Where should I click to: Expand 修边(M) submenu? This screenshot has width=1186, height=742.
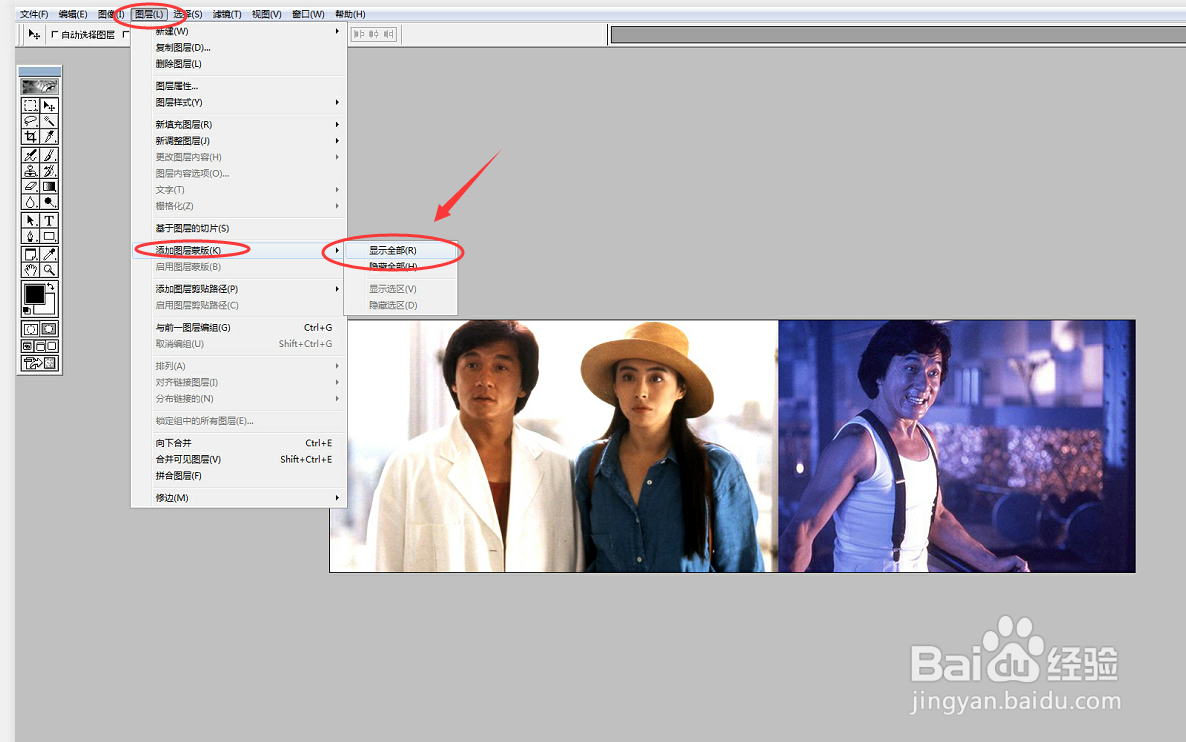click(x=239, y=498)
